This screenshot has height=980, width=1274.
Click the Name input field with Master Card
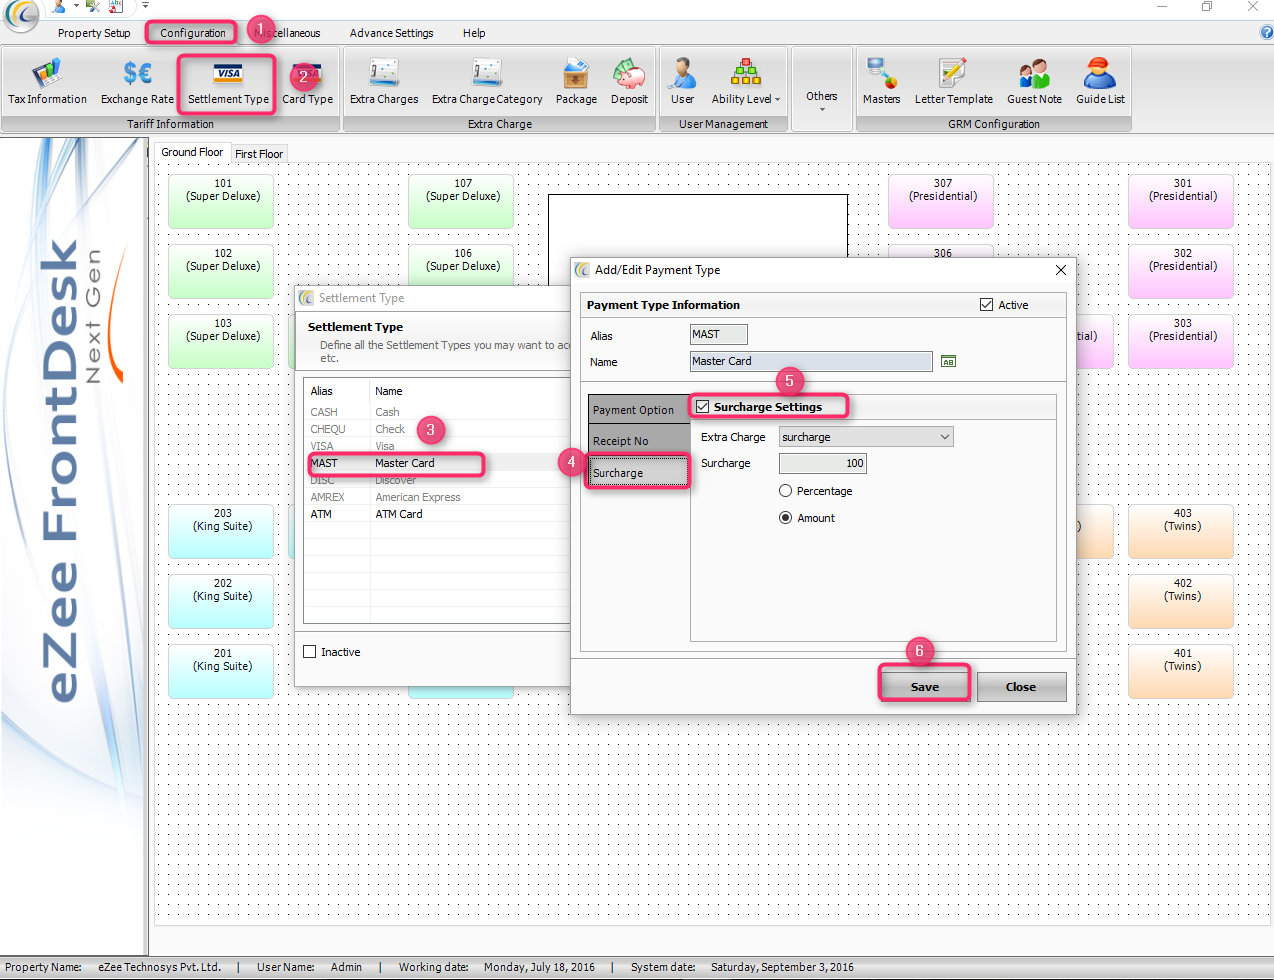coord(811,361)
